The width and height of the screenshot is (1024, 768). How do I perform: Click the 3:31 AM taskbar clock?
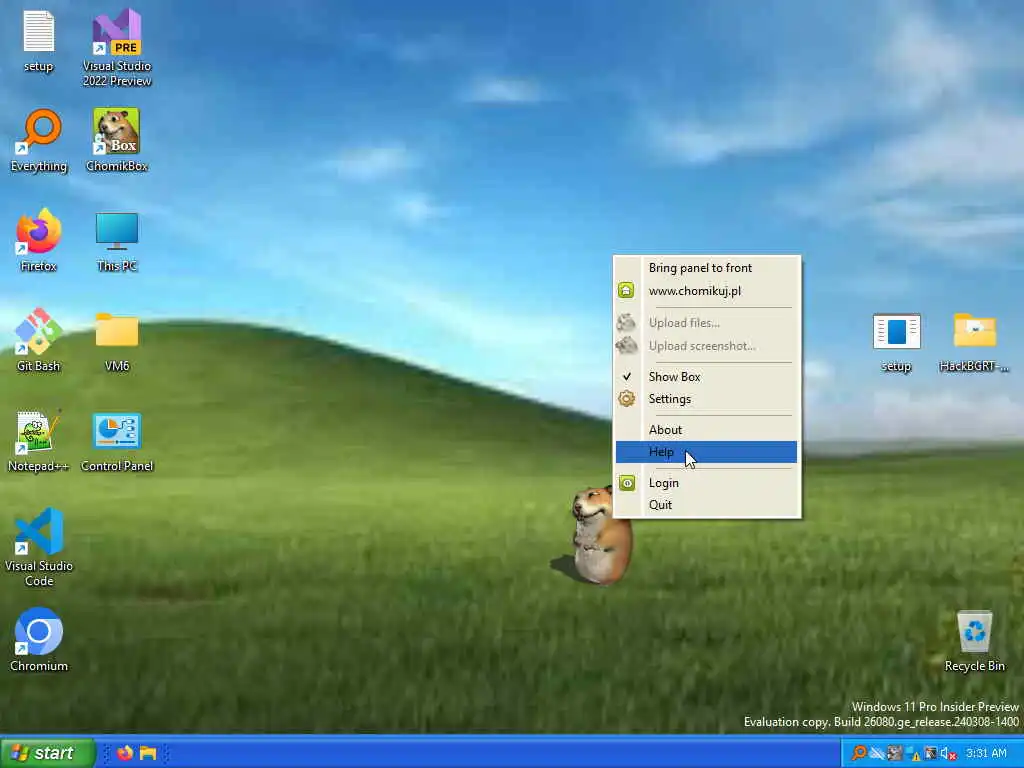point(986,753)
